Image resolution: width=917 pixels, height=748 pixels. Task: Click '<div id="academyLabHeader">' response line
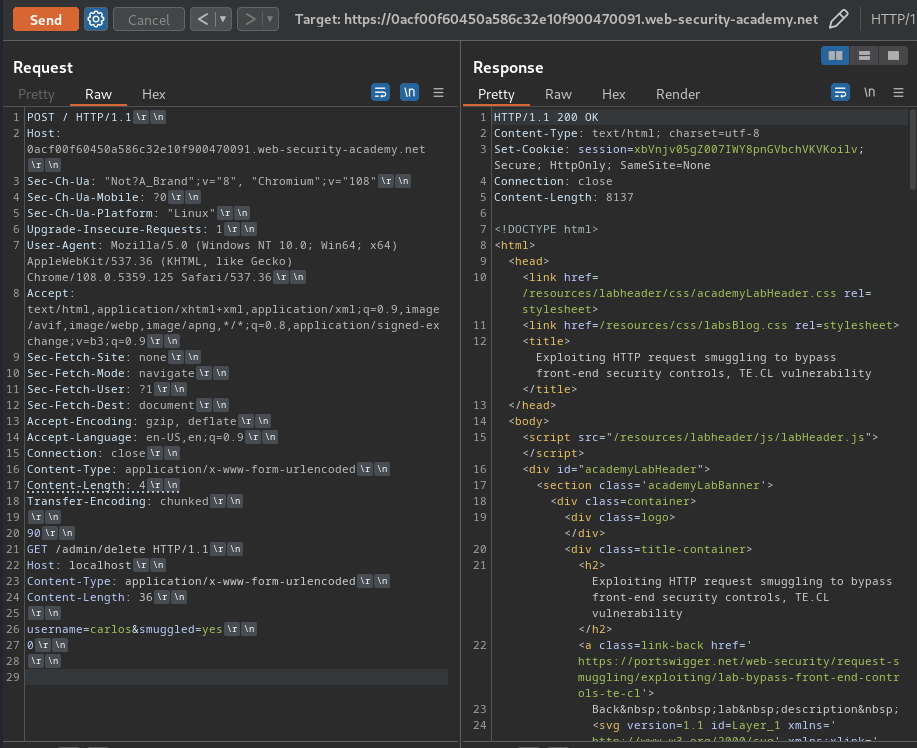pyautogui.click(x=616, y=469)
